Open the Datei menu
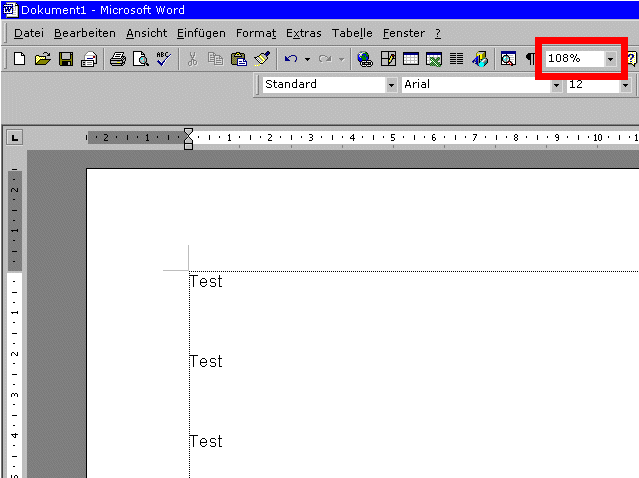The height and width of the screenshot is (478, 639). (x=29, y=33)
